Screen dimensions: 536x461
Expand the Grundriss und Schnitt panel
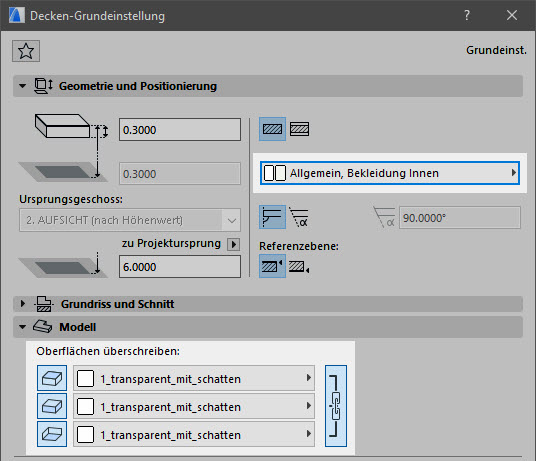pyautogui.click(x=23, y=303)
